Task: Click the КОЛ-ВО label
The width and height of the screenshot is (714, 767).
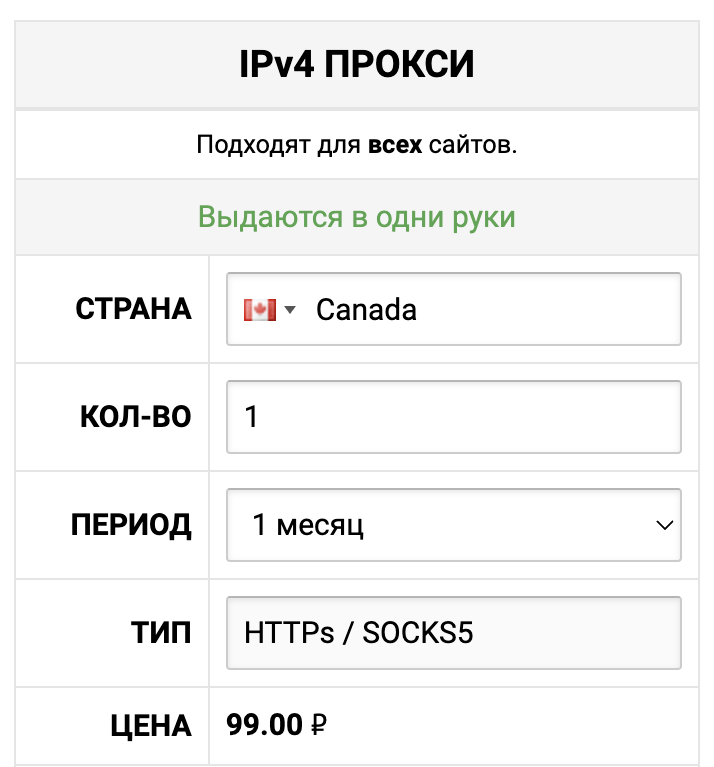Action: tap(136, 417)
